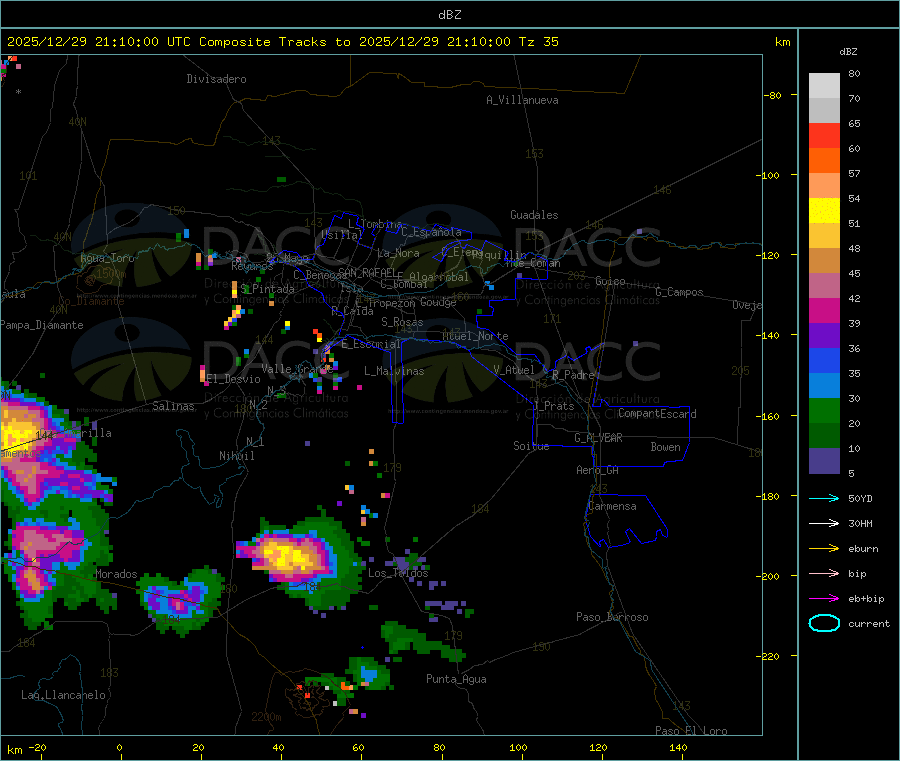Click the 'J_Prats' map label

pyautogui.click(x=553, y=406)
